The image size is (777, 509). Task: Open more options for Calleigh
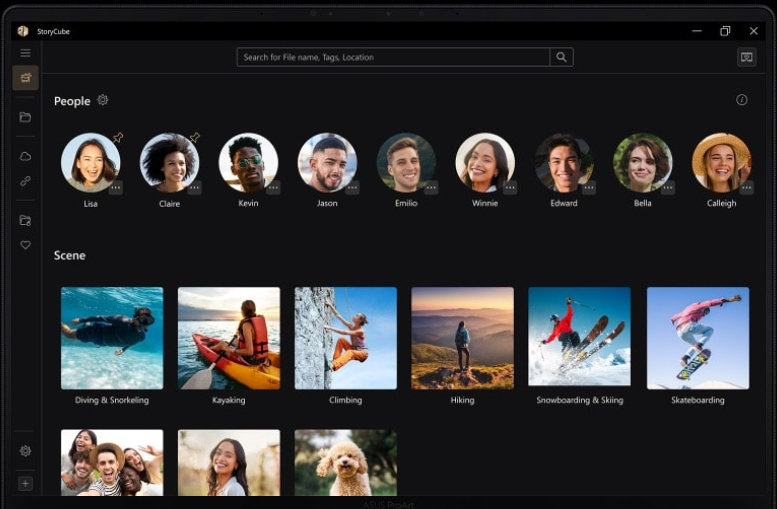(x=747, y=188)
